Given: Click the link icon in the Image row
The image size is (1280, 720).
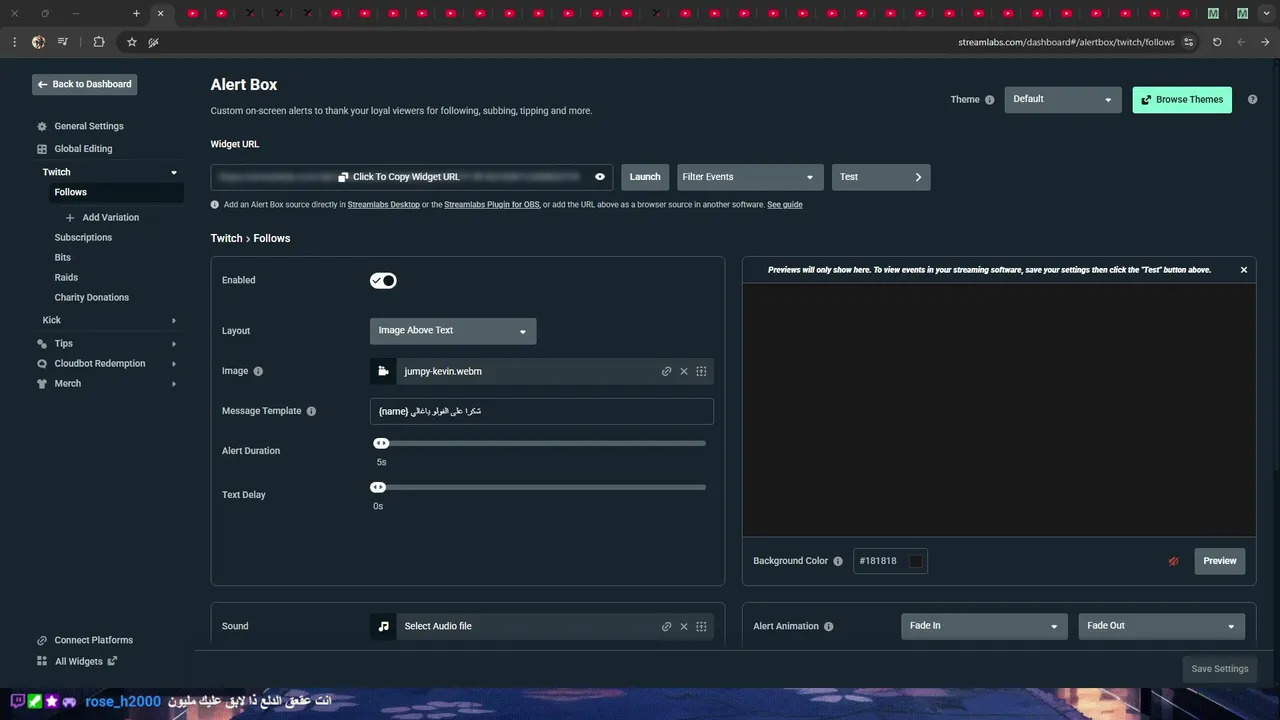Looking at the screenshot, I should [666, 371].
